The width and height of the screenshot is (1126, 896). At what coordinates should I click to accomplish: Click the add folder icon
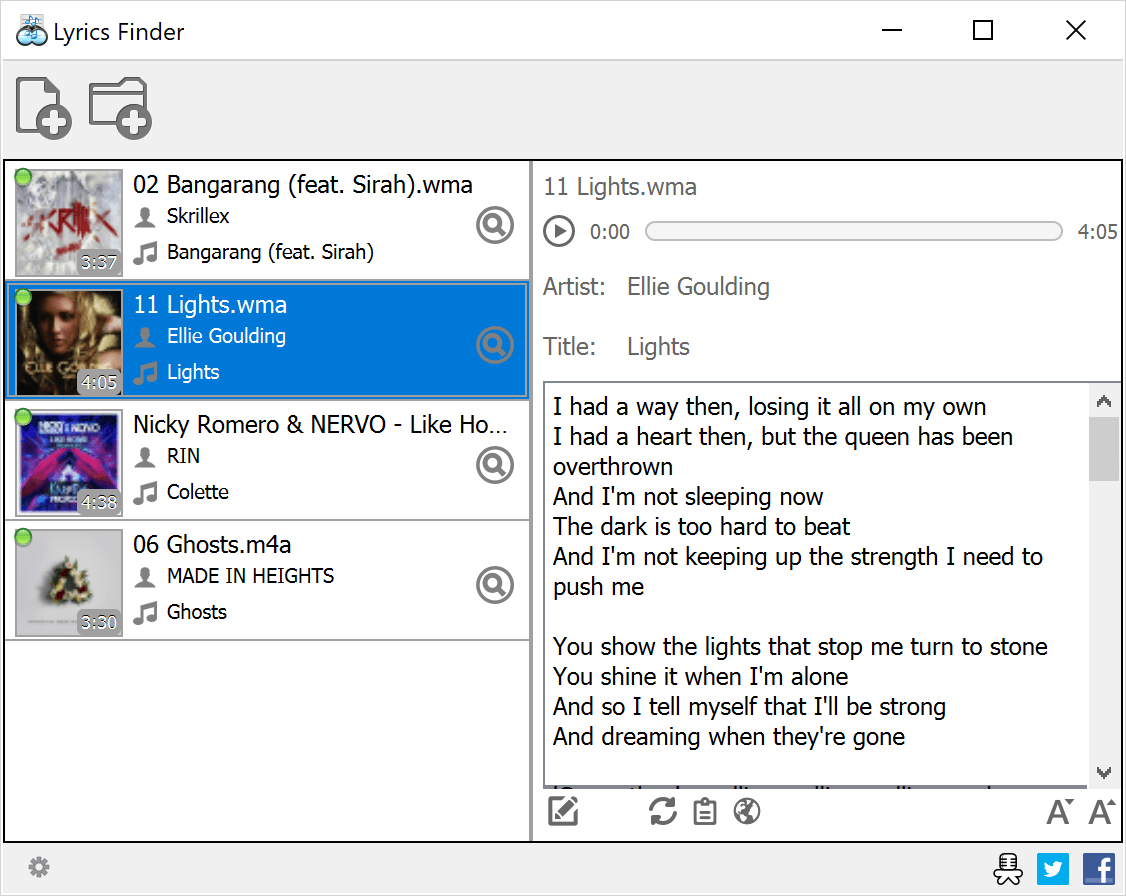pyautogui.click(x=120, y=108)
